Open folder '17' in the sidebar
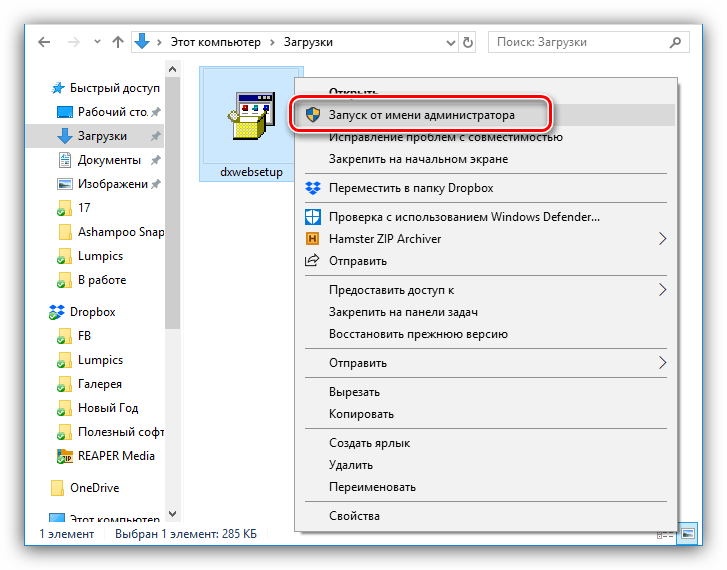The width and height of the screenshot is (727, 570). click(84, 208)
